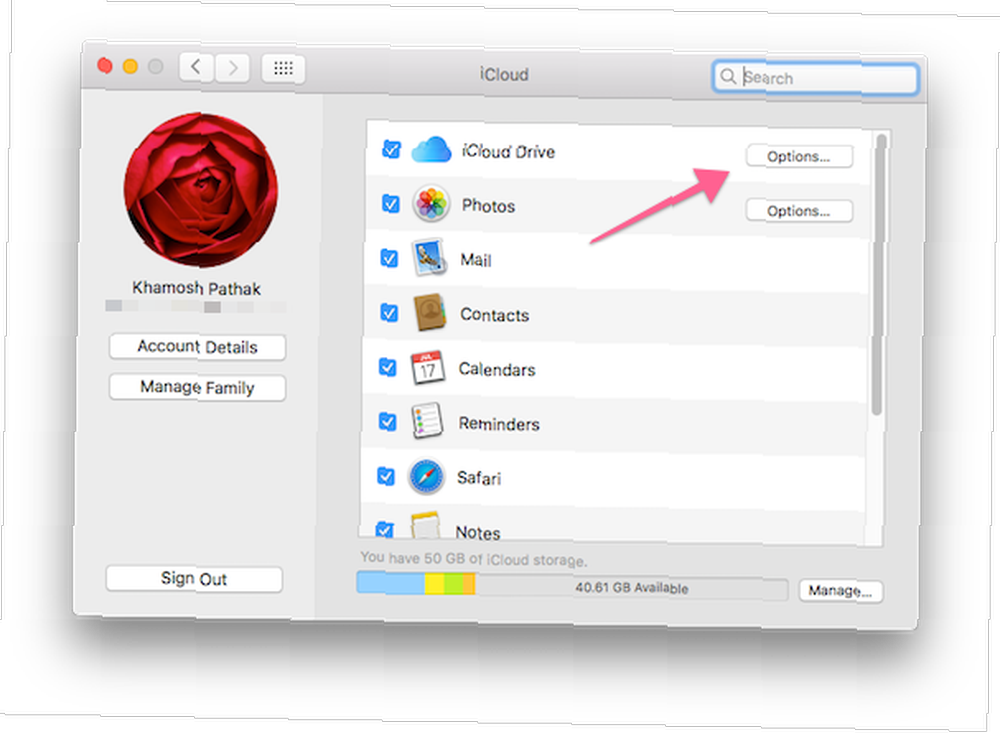Click the 'Notes' label
1000x733 pixels.
click(x=478, y=532)
